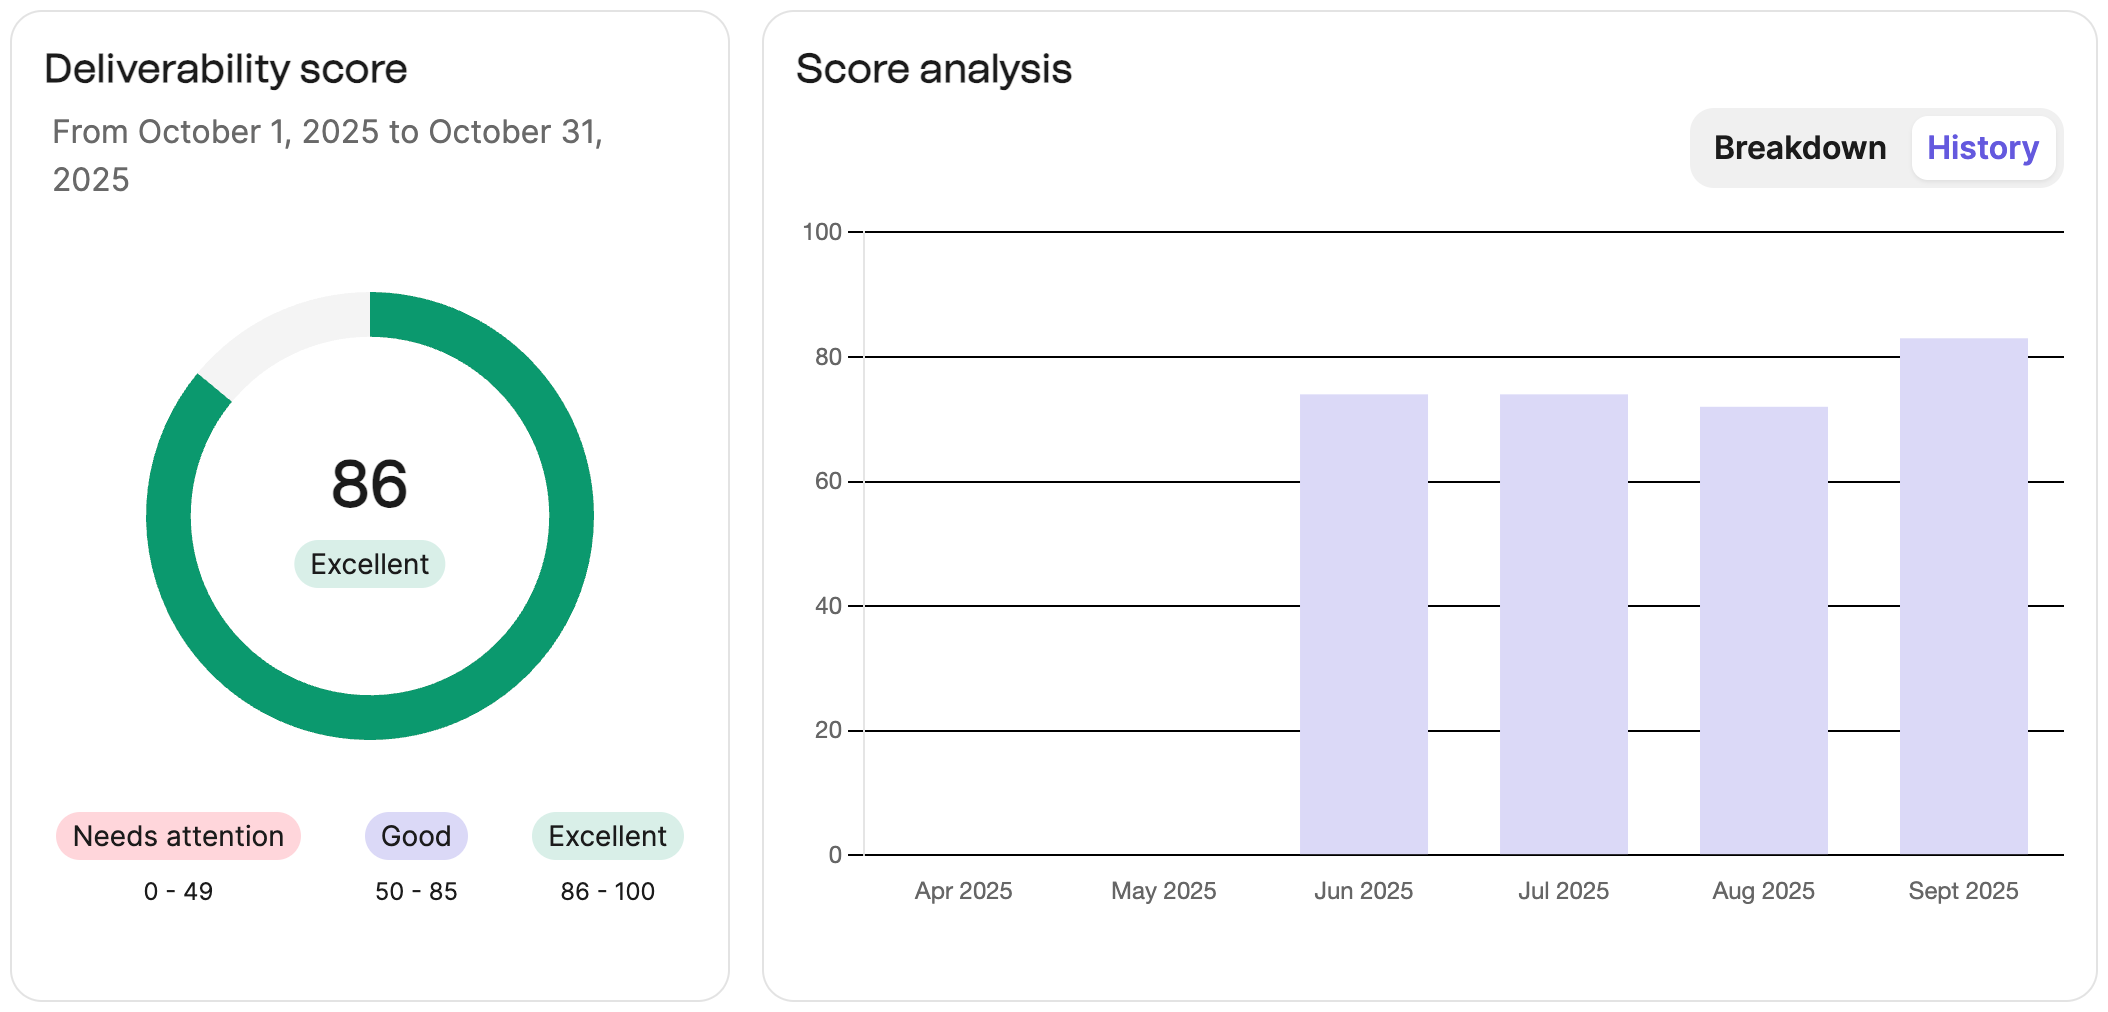Click the Apr 2025 axis label
The width and height of the screenshot is (2108, 1012).
click(963, 890)
